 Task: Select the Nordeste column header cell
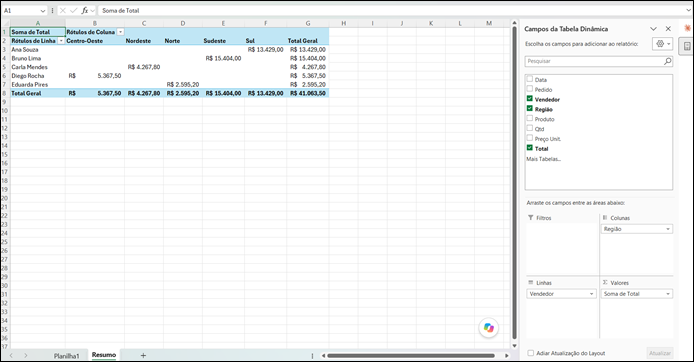(x=144, y=41)
